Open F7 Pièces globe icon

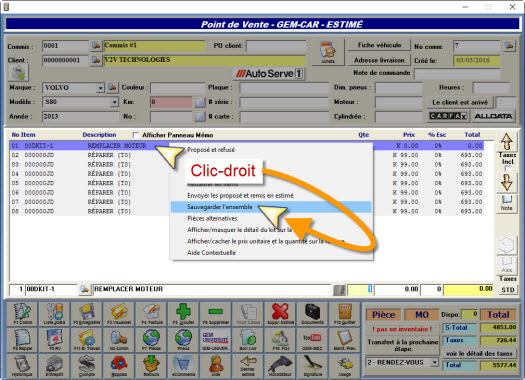(151, 340)
